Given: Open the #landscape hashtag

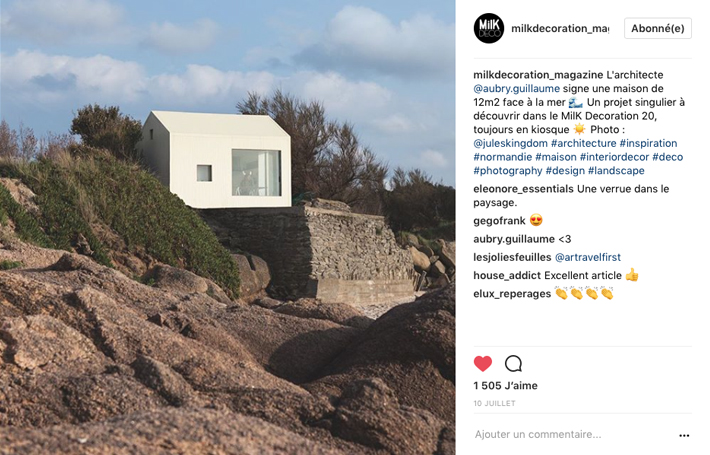Looking at the screenshot, I should pyautogui.click(x=616, y=171).
